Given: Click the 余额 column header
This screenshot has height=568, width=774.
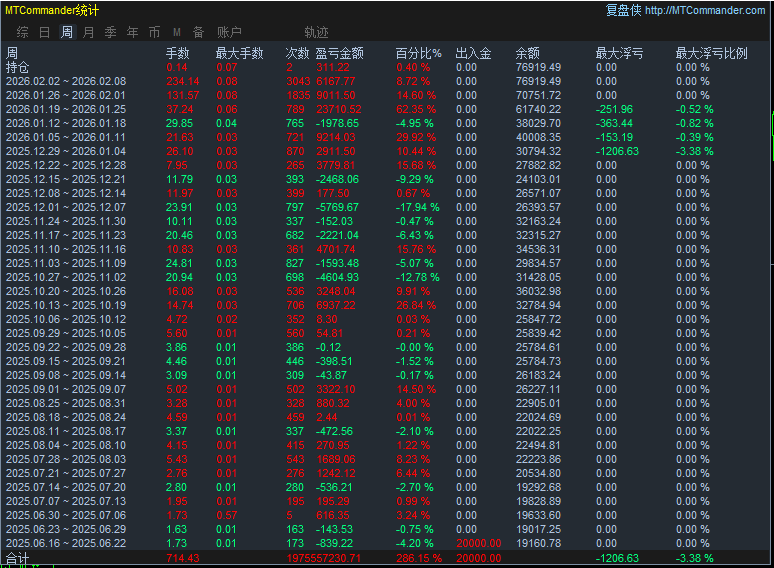Looking at the screenshot, I should [528, 53].
